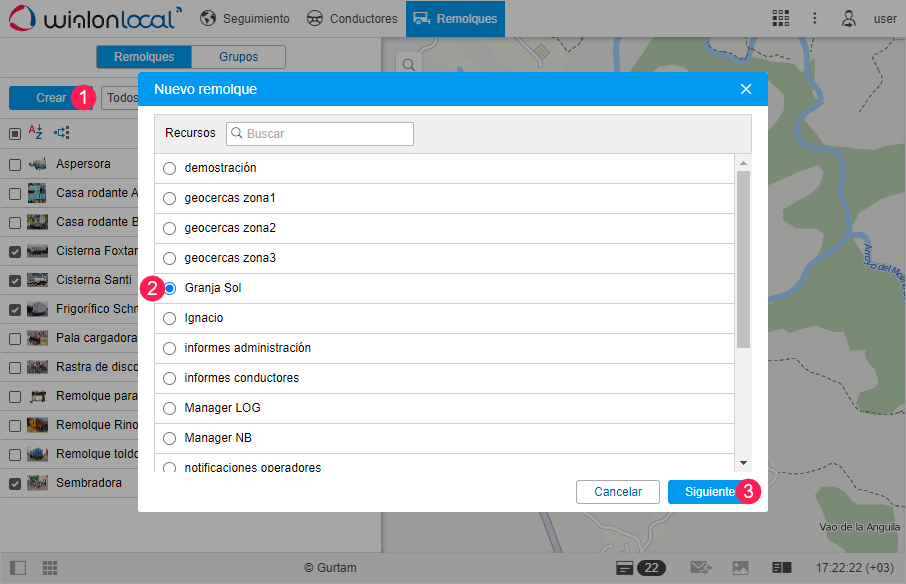
Task: Click the scroll up arrow in resource list
Action: 744,163
